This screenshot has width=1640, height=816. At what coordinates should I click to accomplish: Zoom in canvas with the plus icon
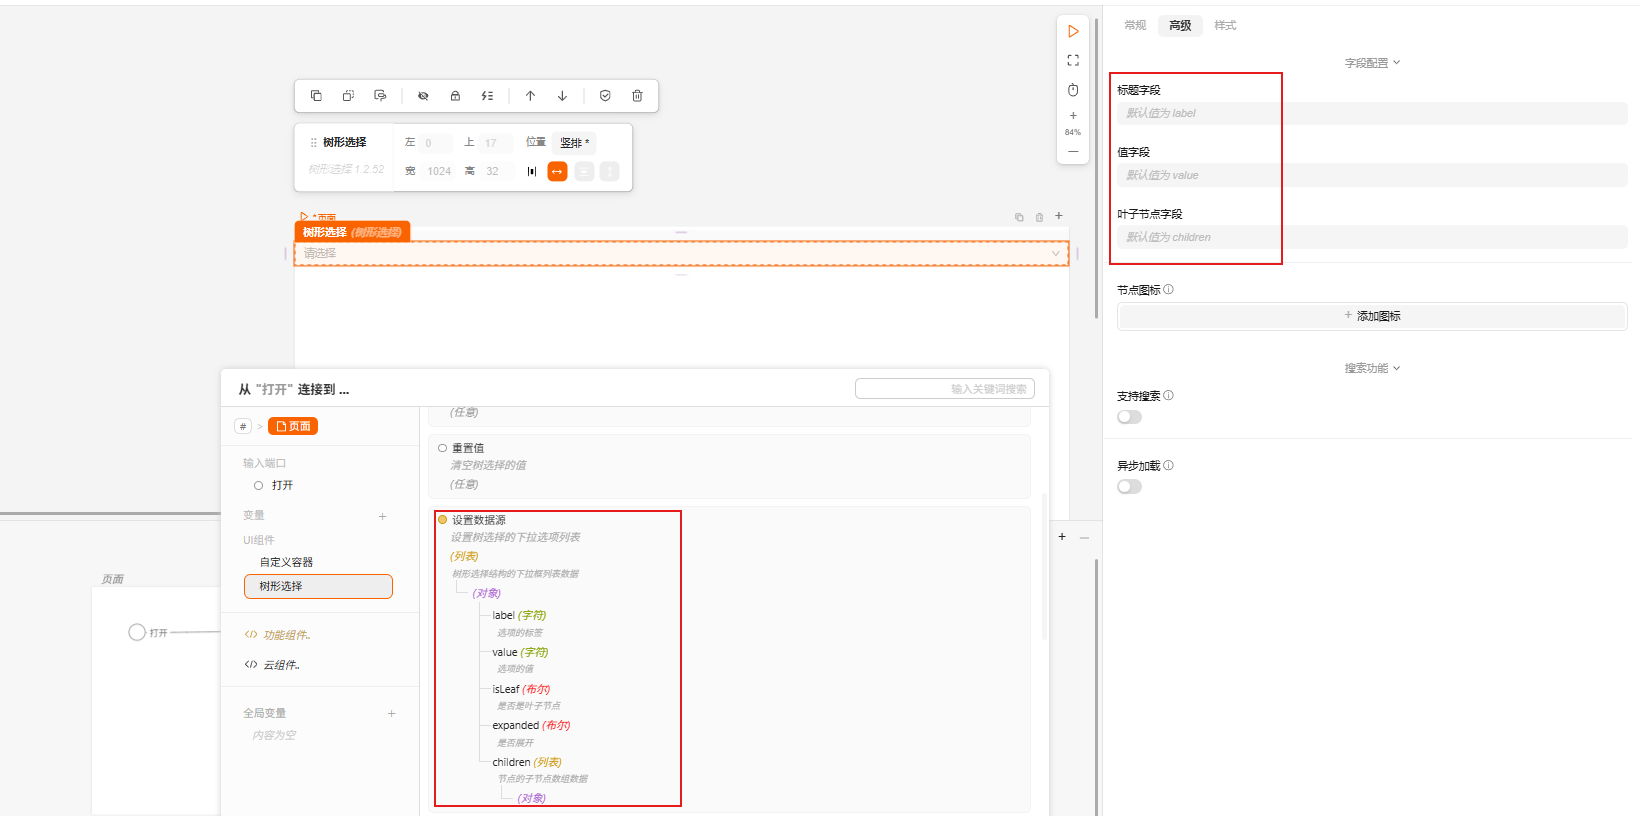[1073, 116]
